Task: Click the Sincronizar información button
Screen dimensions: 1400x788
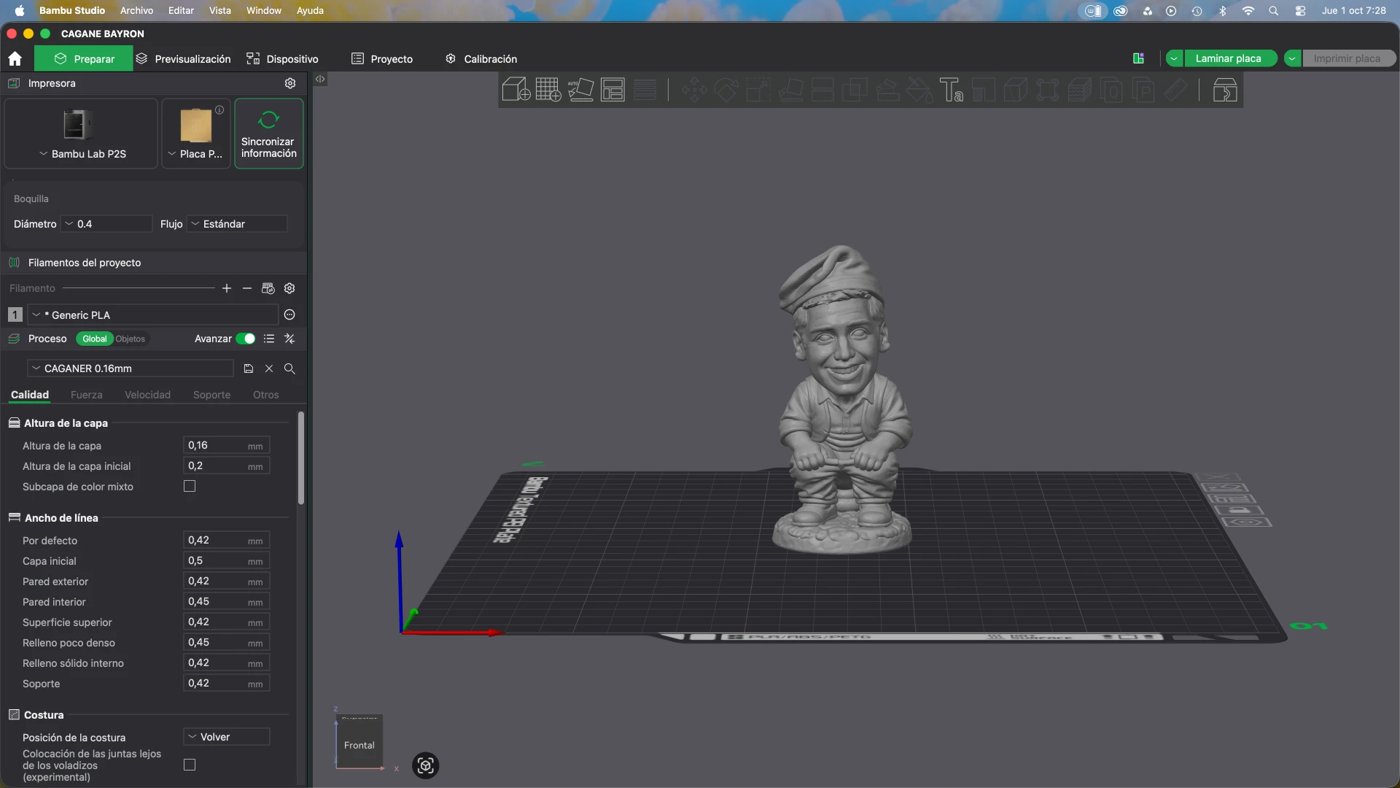Action: tap(269, 133)
